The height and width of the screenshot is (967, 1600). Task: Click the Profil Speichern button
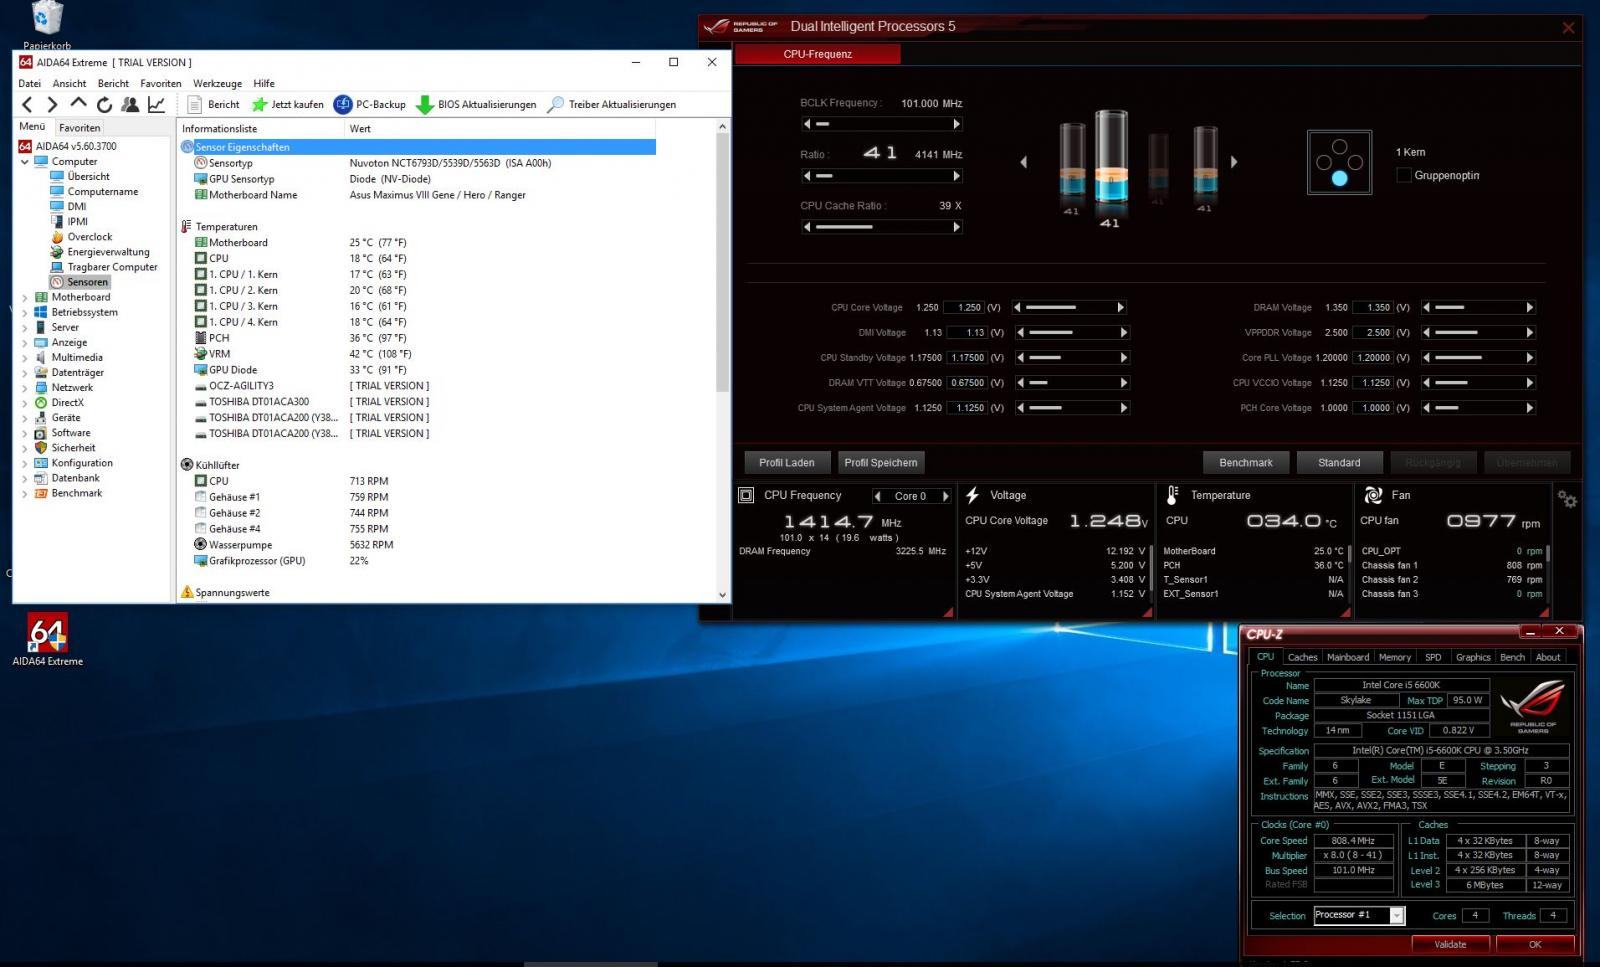tap(880, 462)
